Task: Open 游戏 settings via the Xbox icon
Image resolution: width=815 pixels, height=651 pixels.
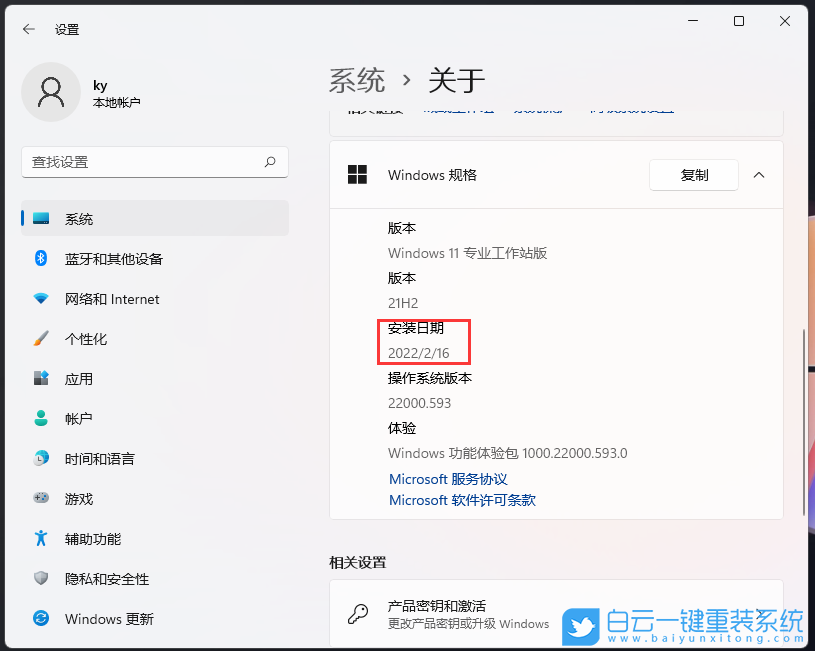Action: [x=41, y=498]
